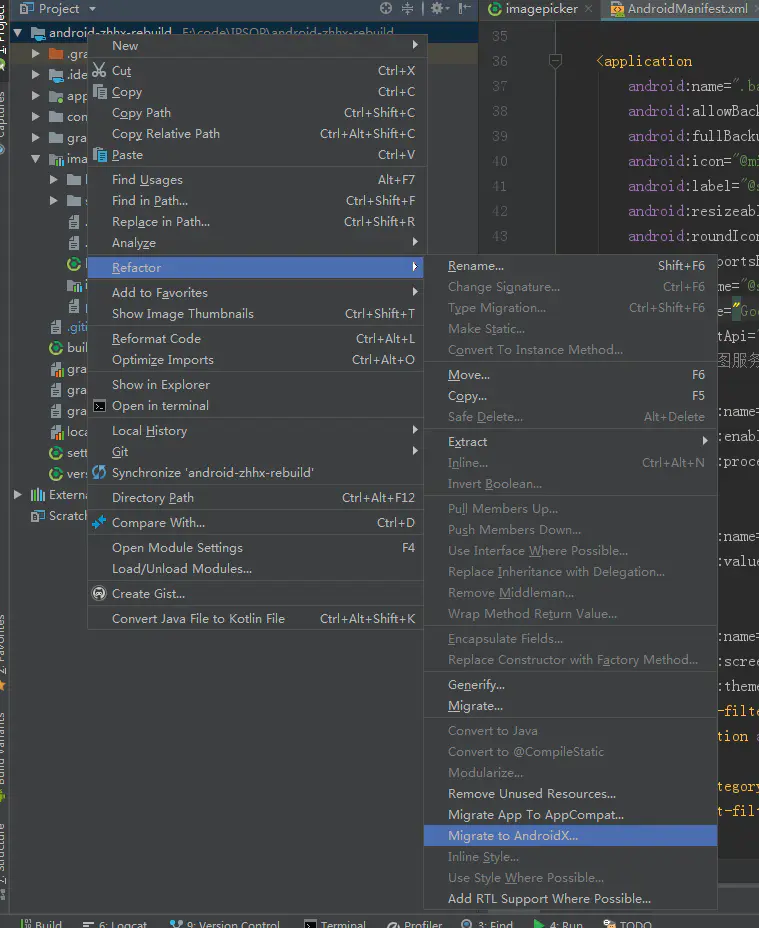The image size is (759, 928).
Task: Open the Run tool window
Action: (558, 923)
